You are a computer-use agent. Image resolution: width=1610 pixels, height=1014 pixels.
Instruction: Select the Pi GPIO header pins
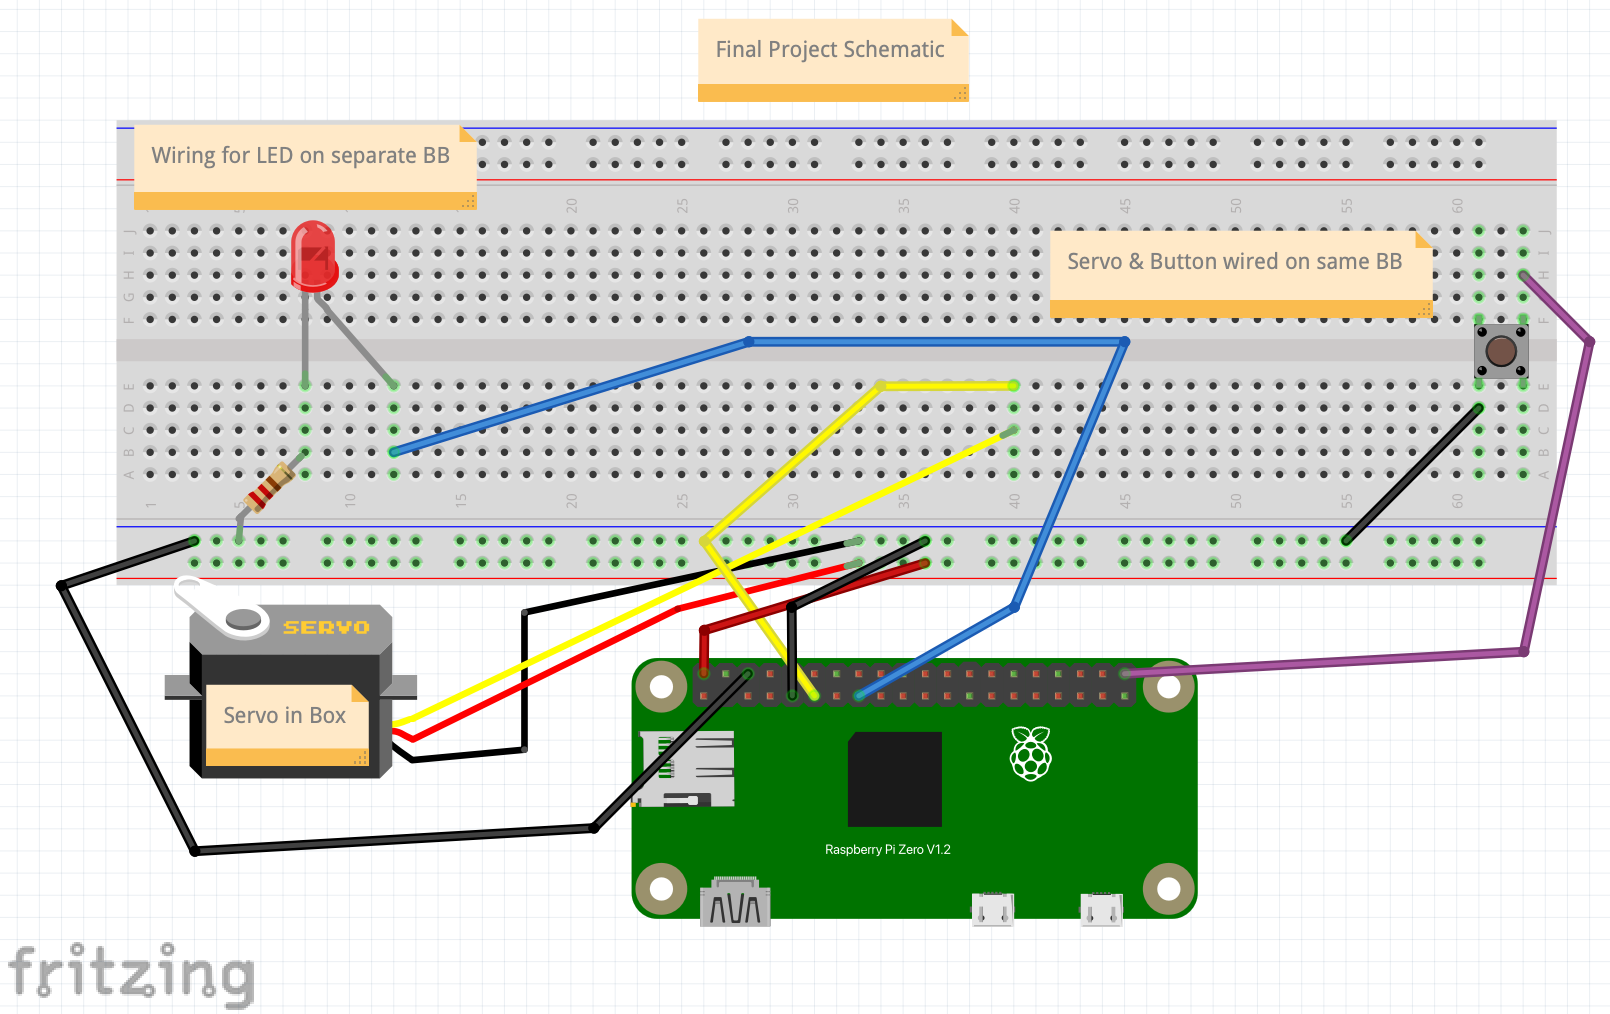[x=915, y=684]
